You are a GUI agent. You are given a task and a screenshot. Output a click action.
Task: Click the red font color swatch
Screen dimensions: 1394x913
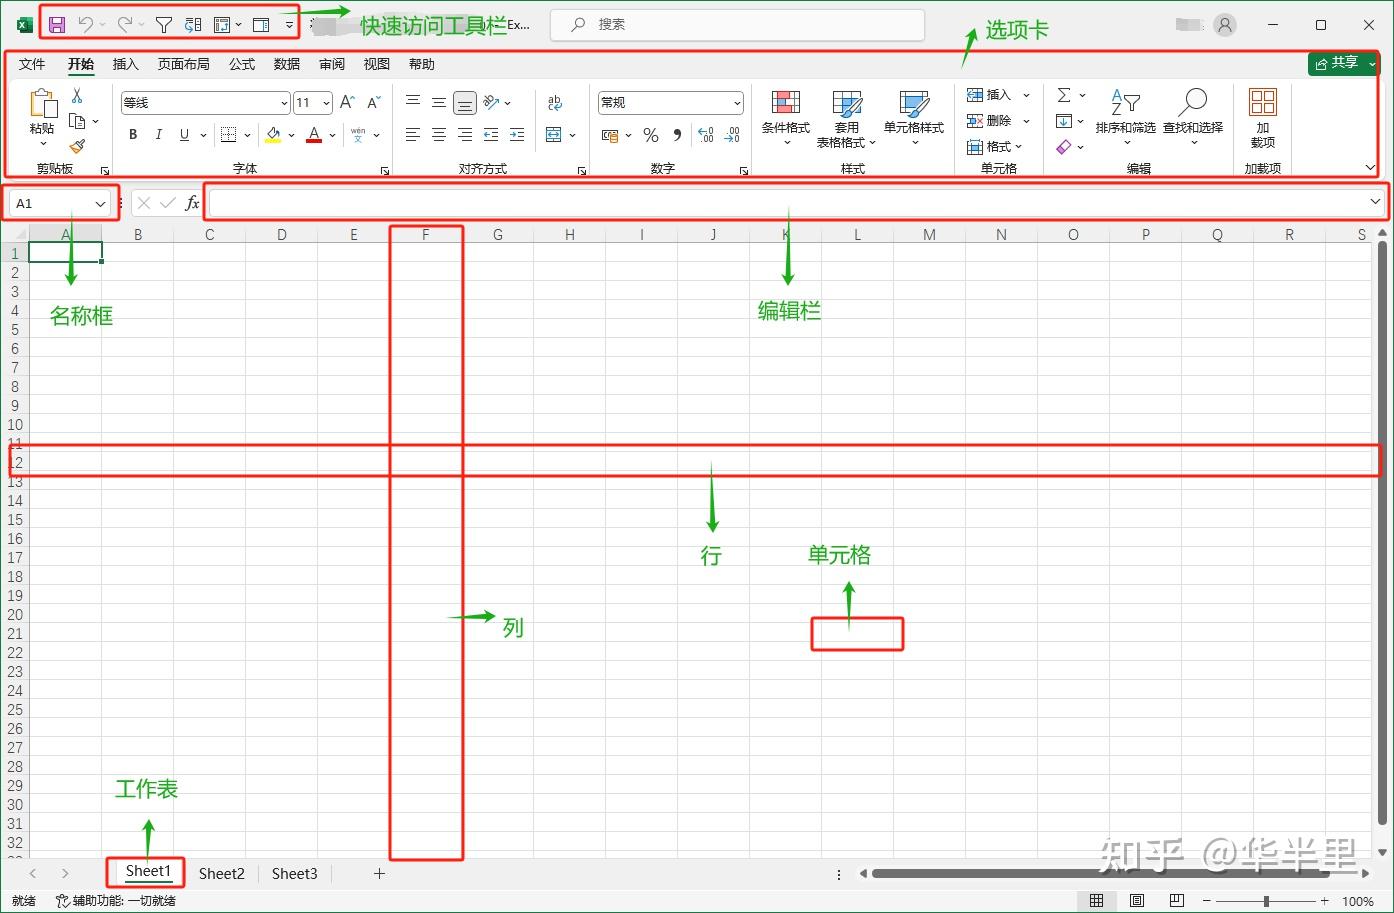pos(314,134)
